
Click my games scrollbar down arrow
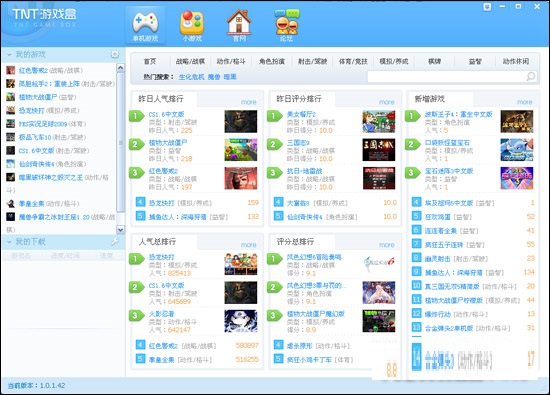pos(120,230)
